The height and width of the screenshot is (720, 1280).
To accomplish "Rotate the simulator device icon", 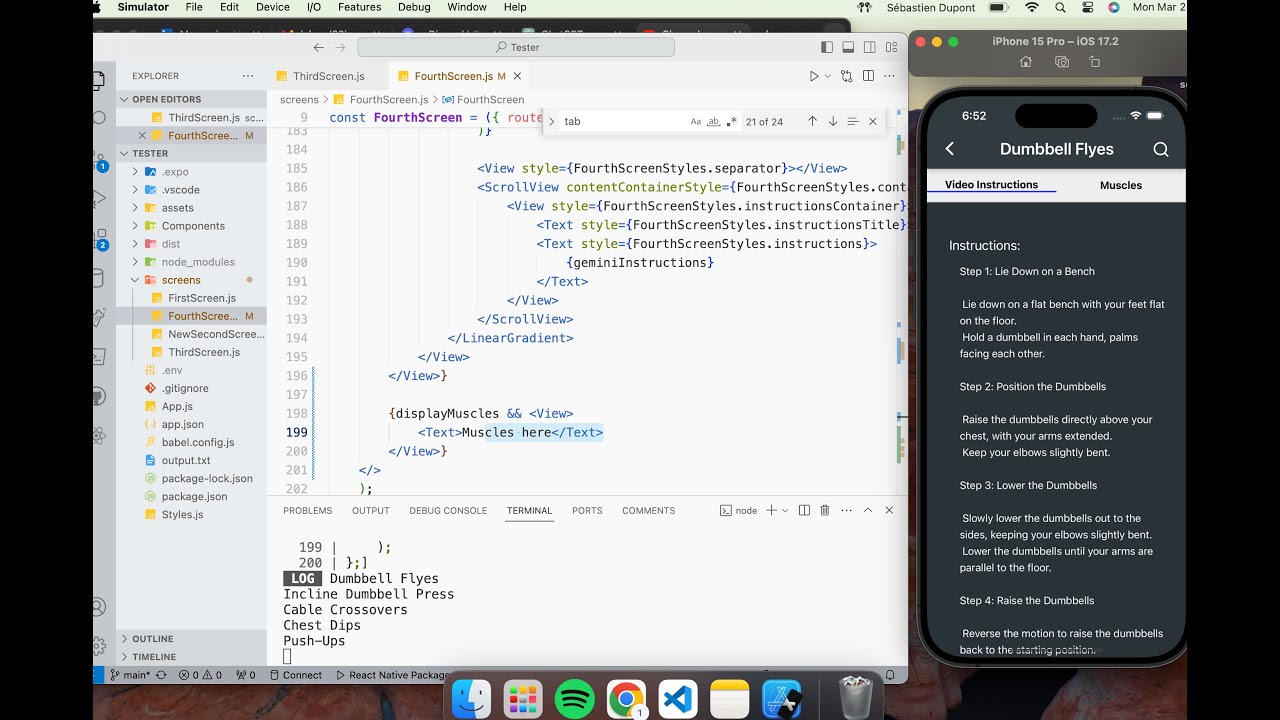I will point(1095,62).
